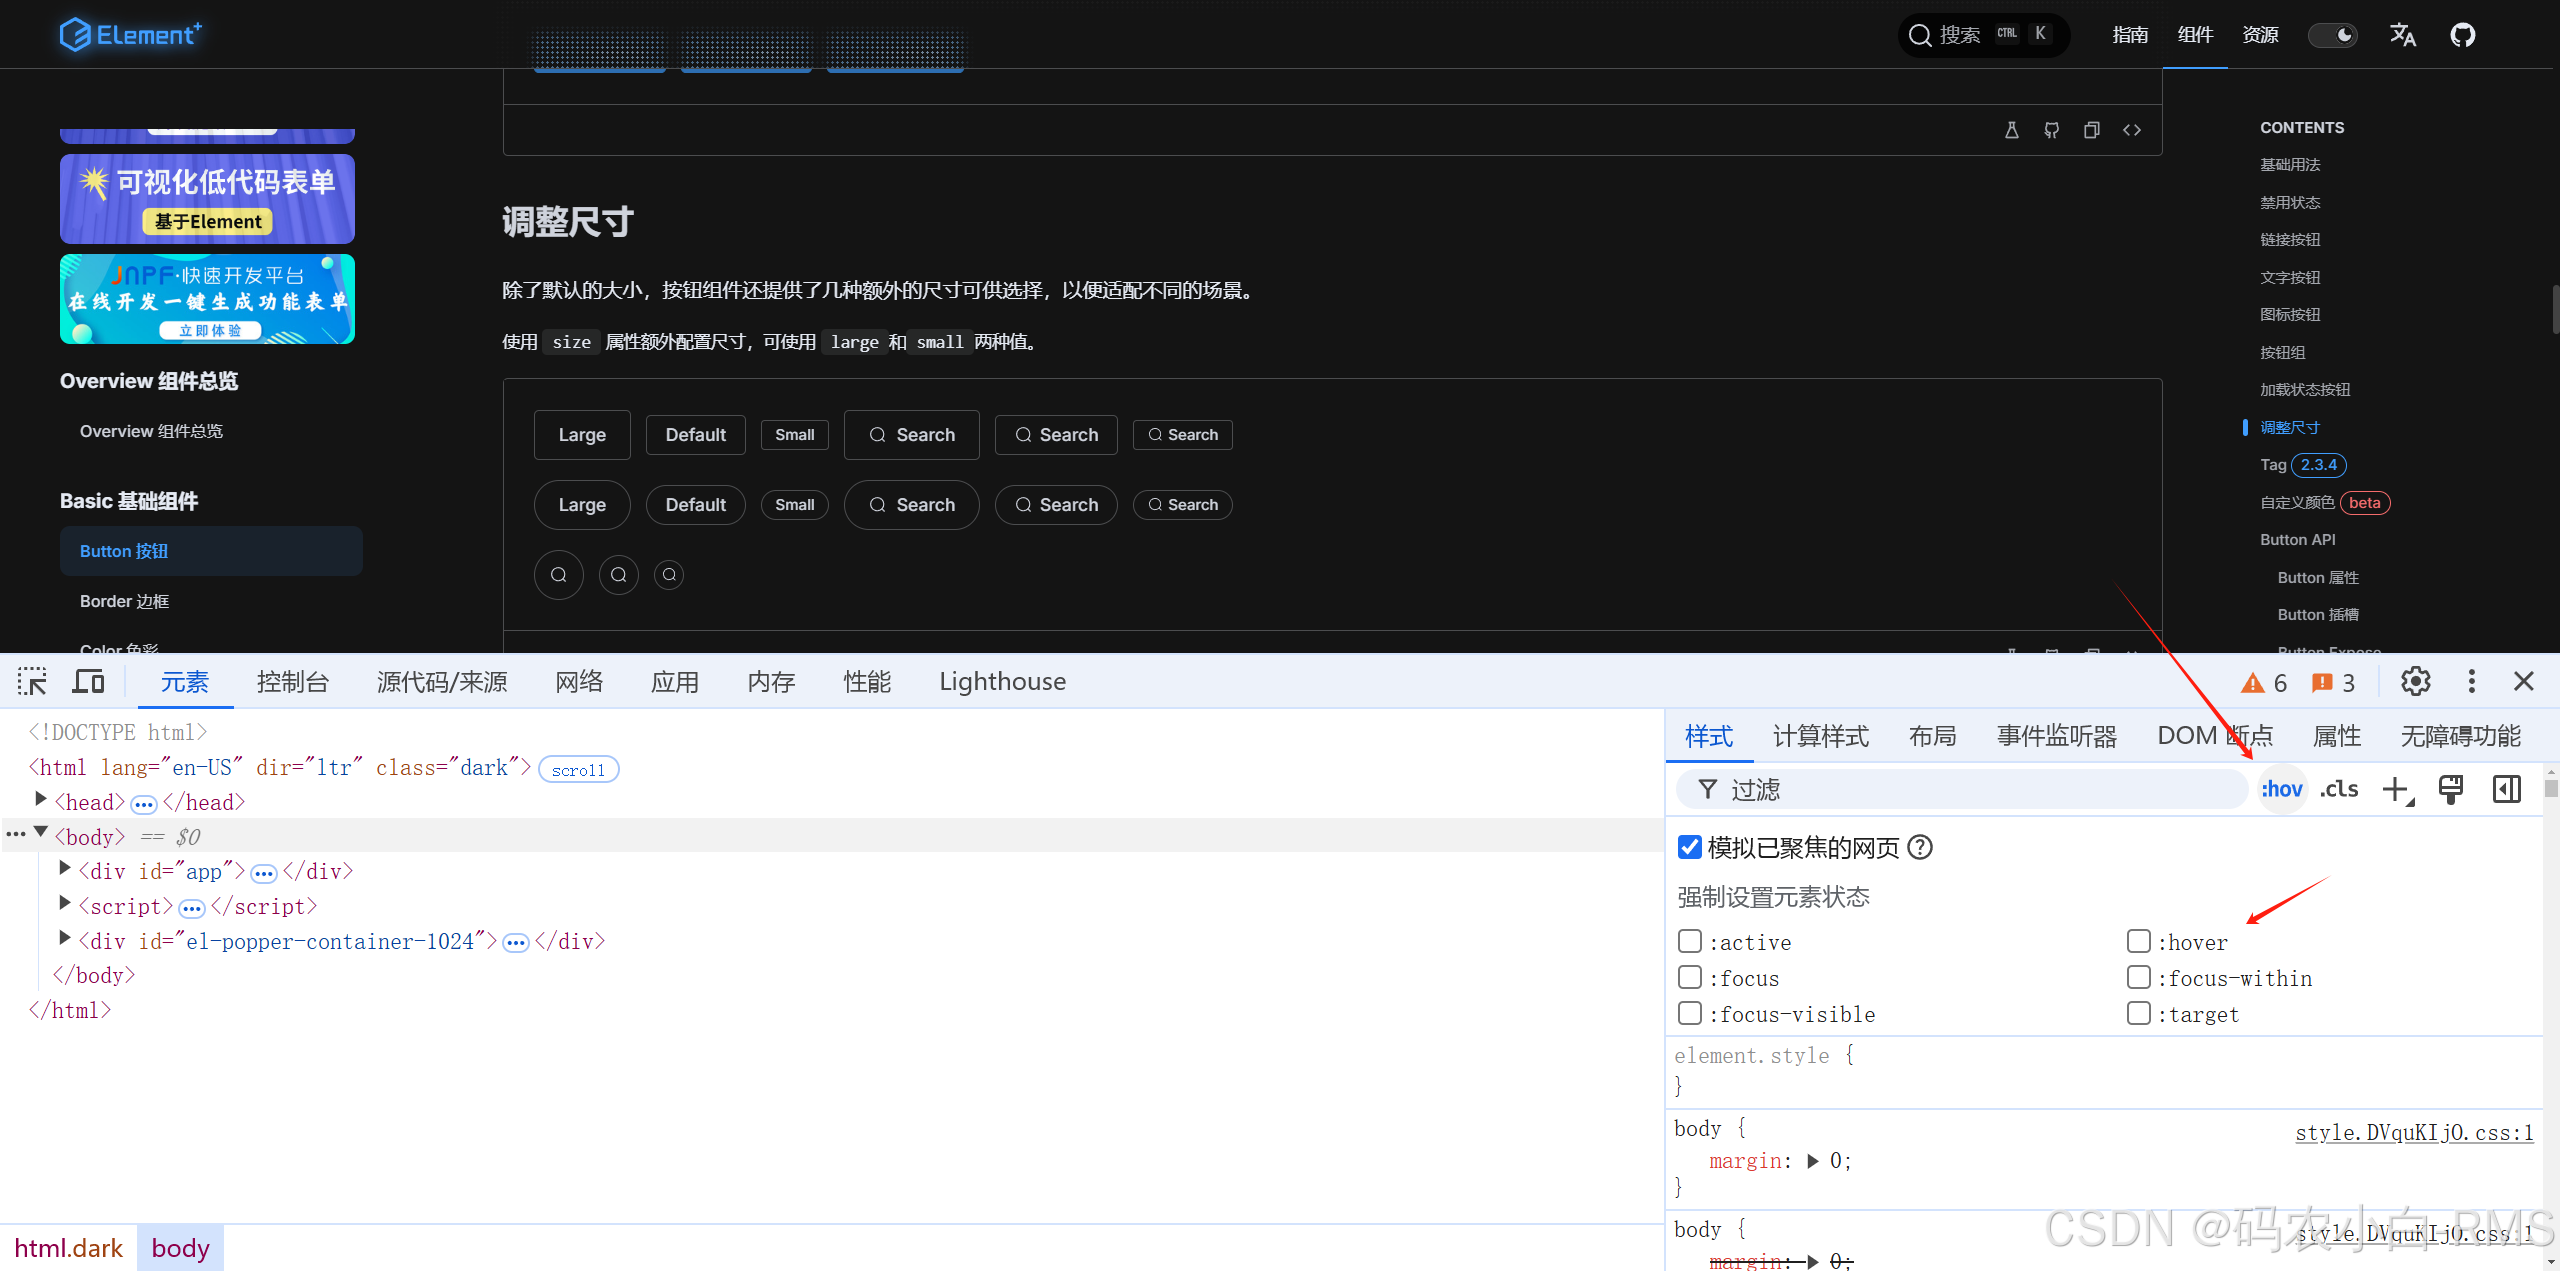
Task: Click the GitHub icon in header
Action: [x=2462, y=35]
